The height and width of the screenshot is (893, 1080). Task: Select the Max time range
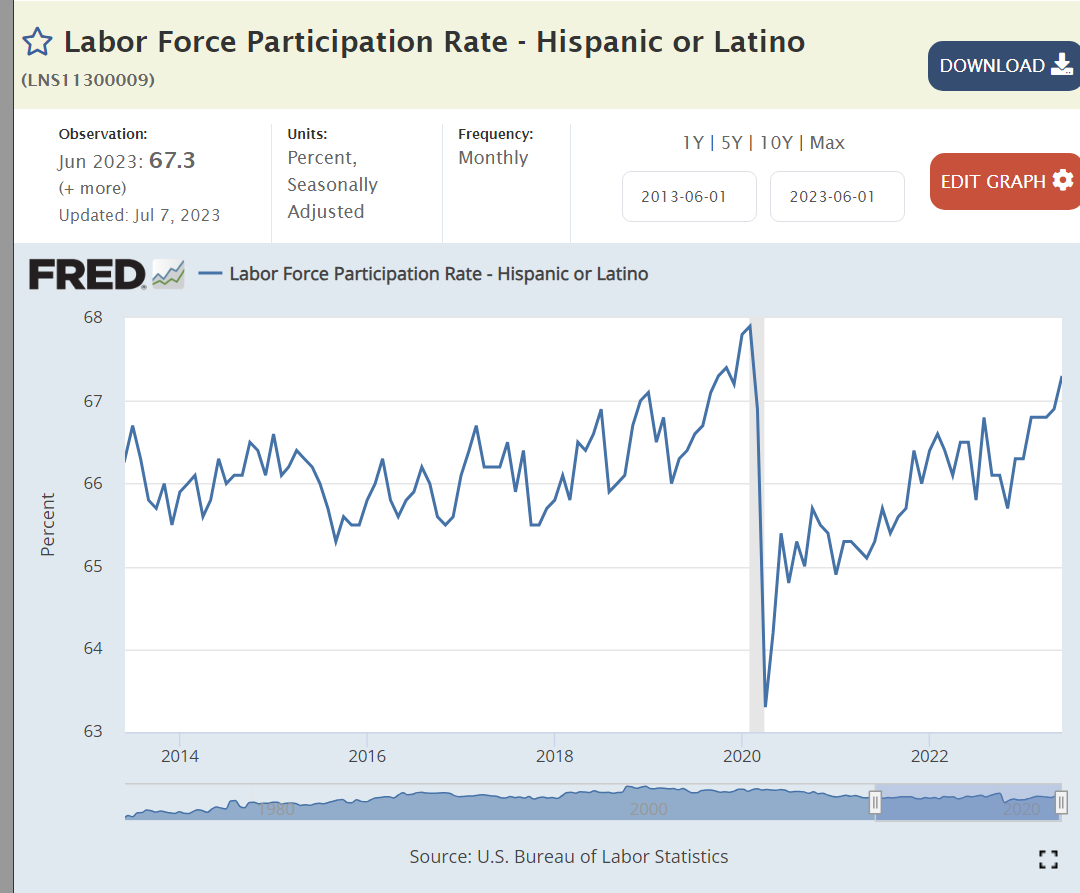pyautogui.click(x=827, y=143)
